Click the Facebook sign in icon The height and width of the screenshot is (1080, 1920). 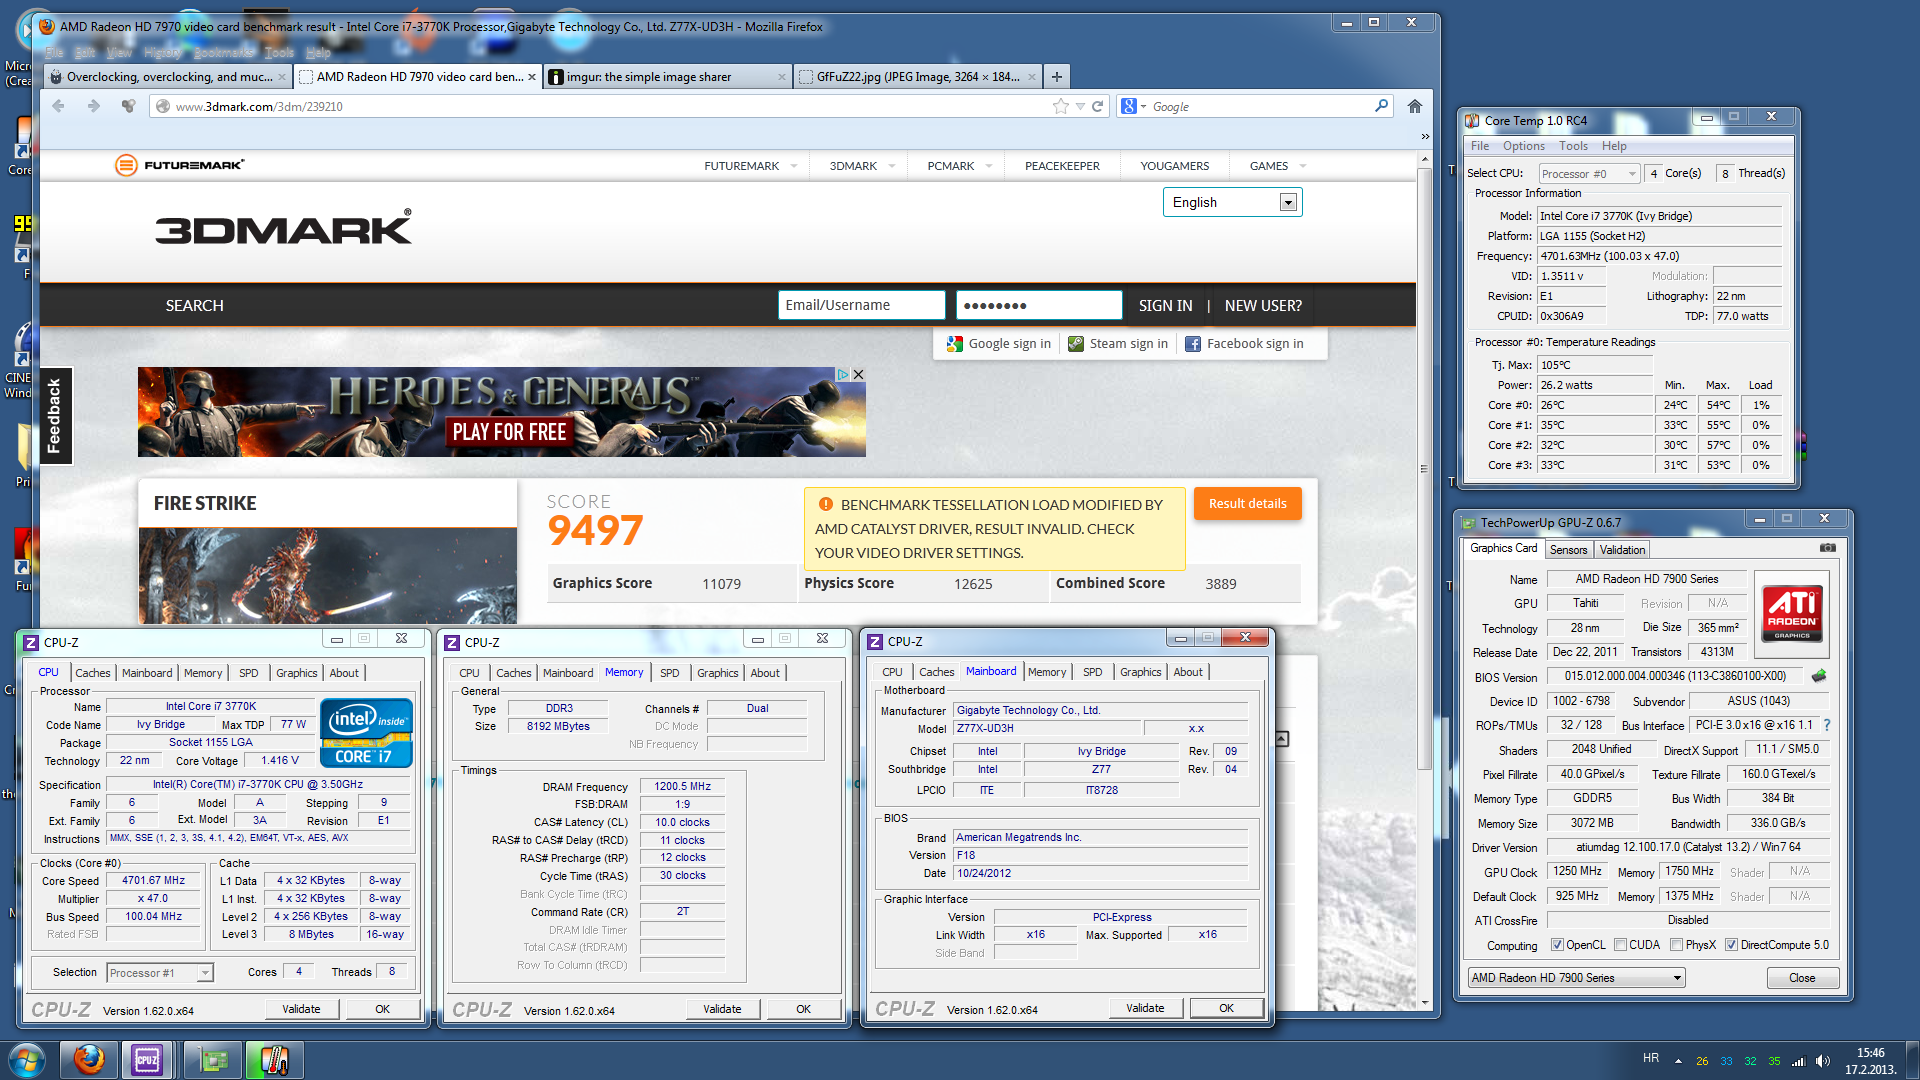(1193, 344)
